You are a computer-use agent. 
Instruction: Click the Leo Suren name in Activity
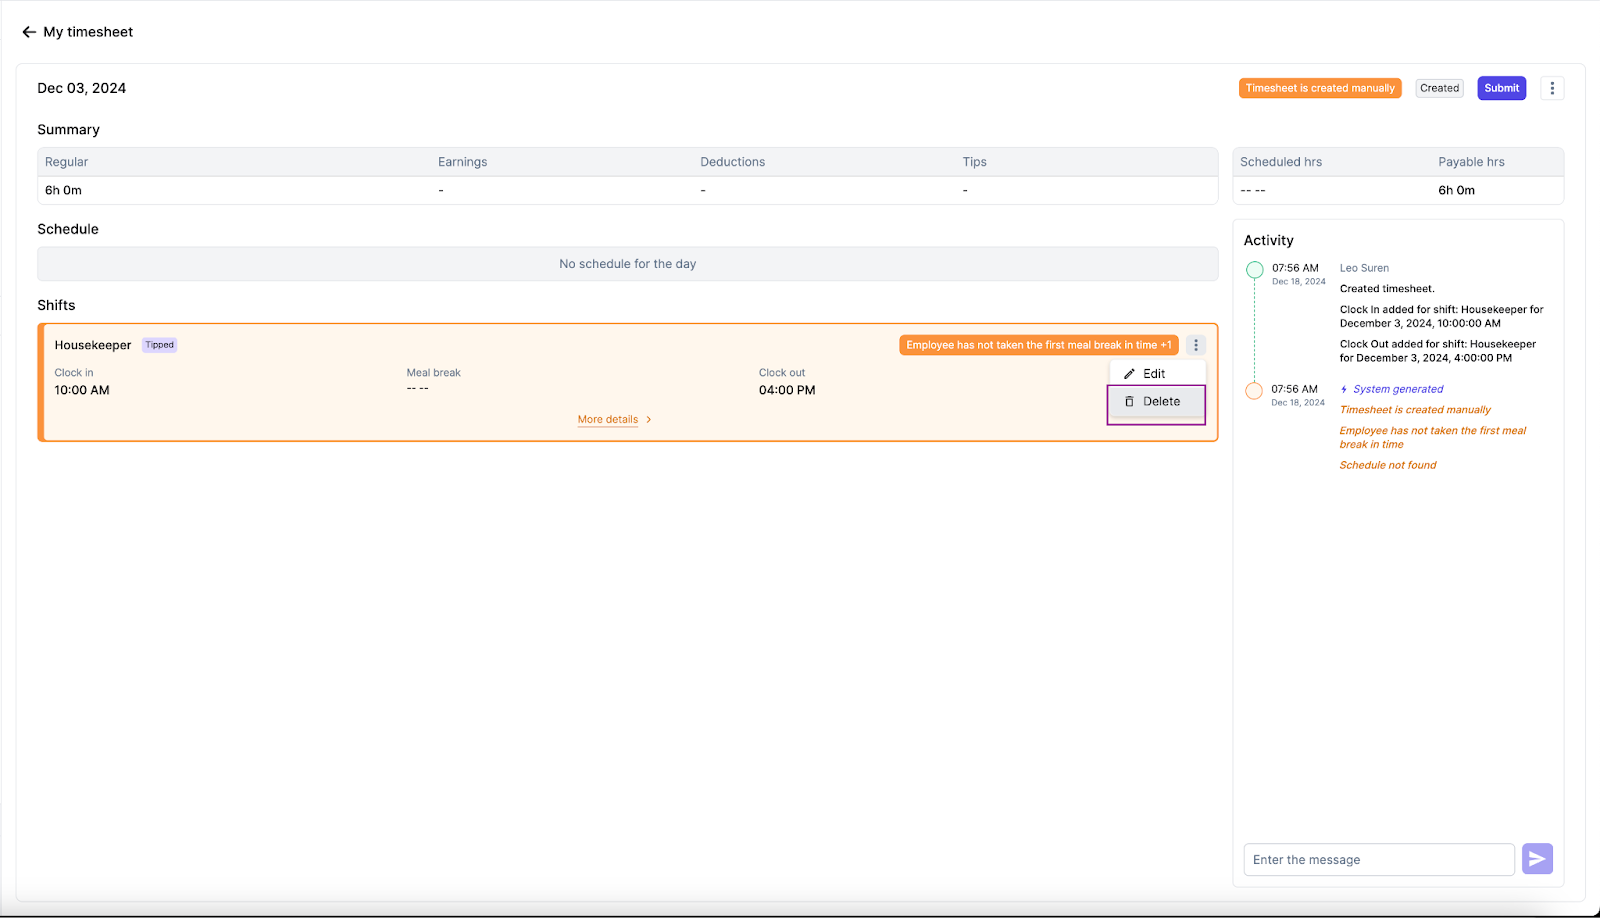click(1364, 267)
